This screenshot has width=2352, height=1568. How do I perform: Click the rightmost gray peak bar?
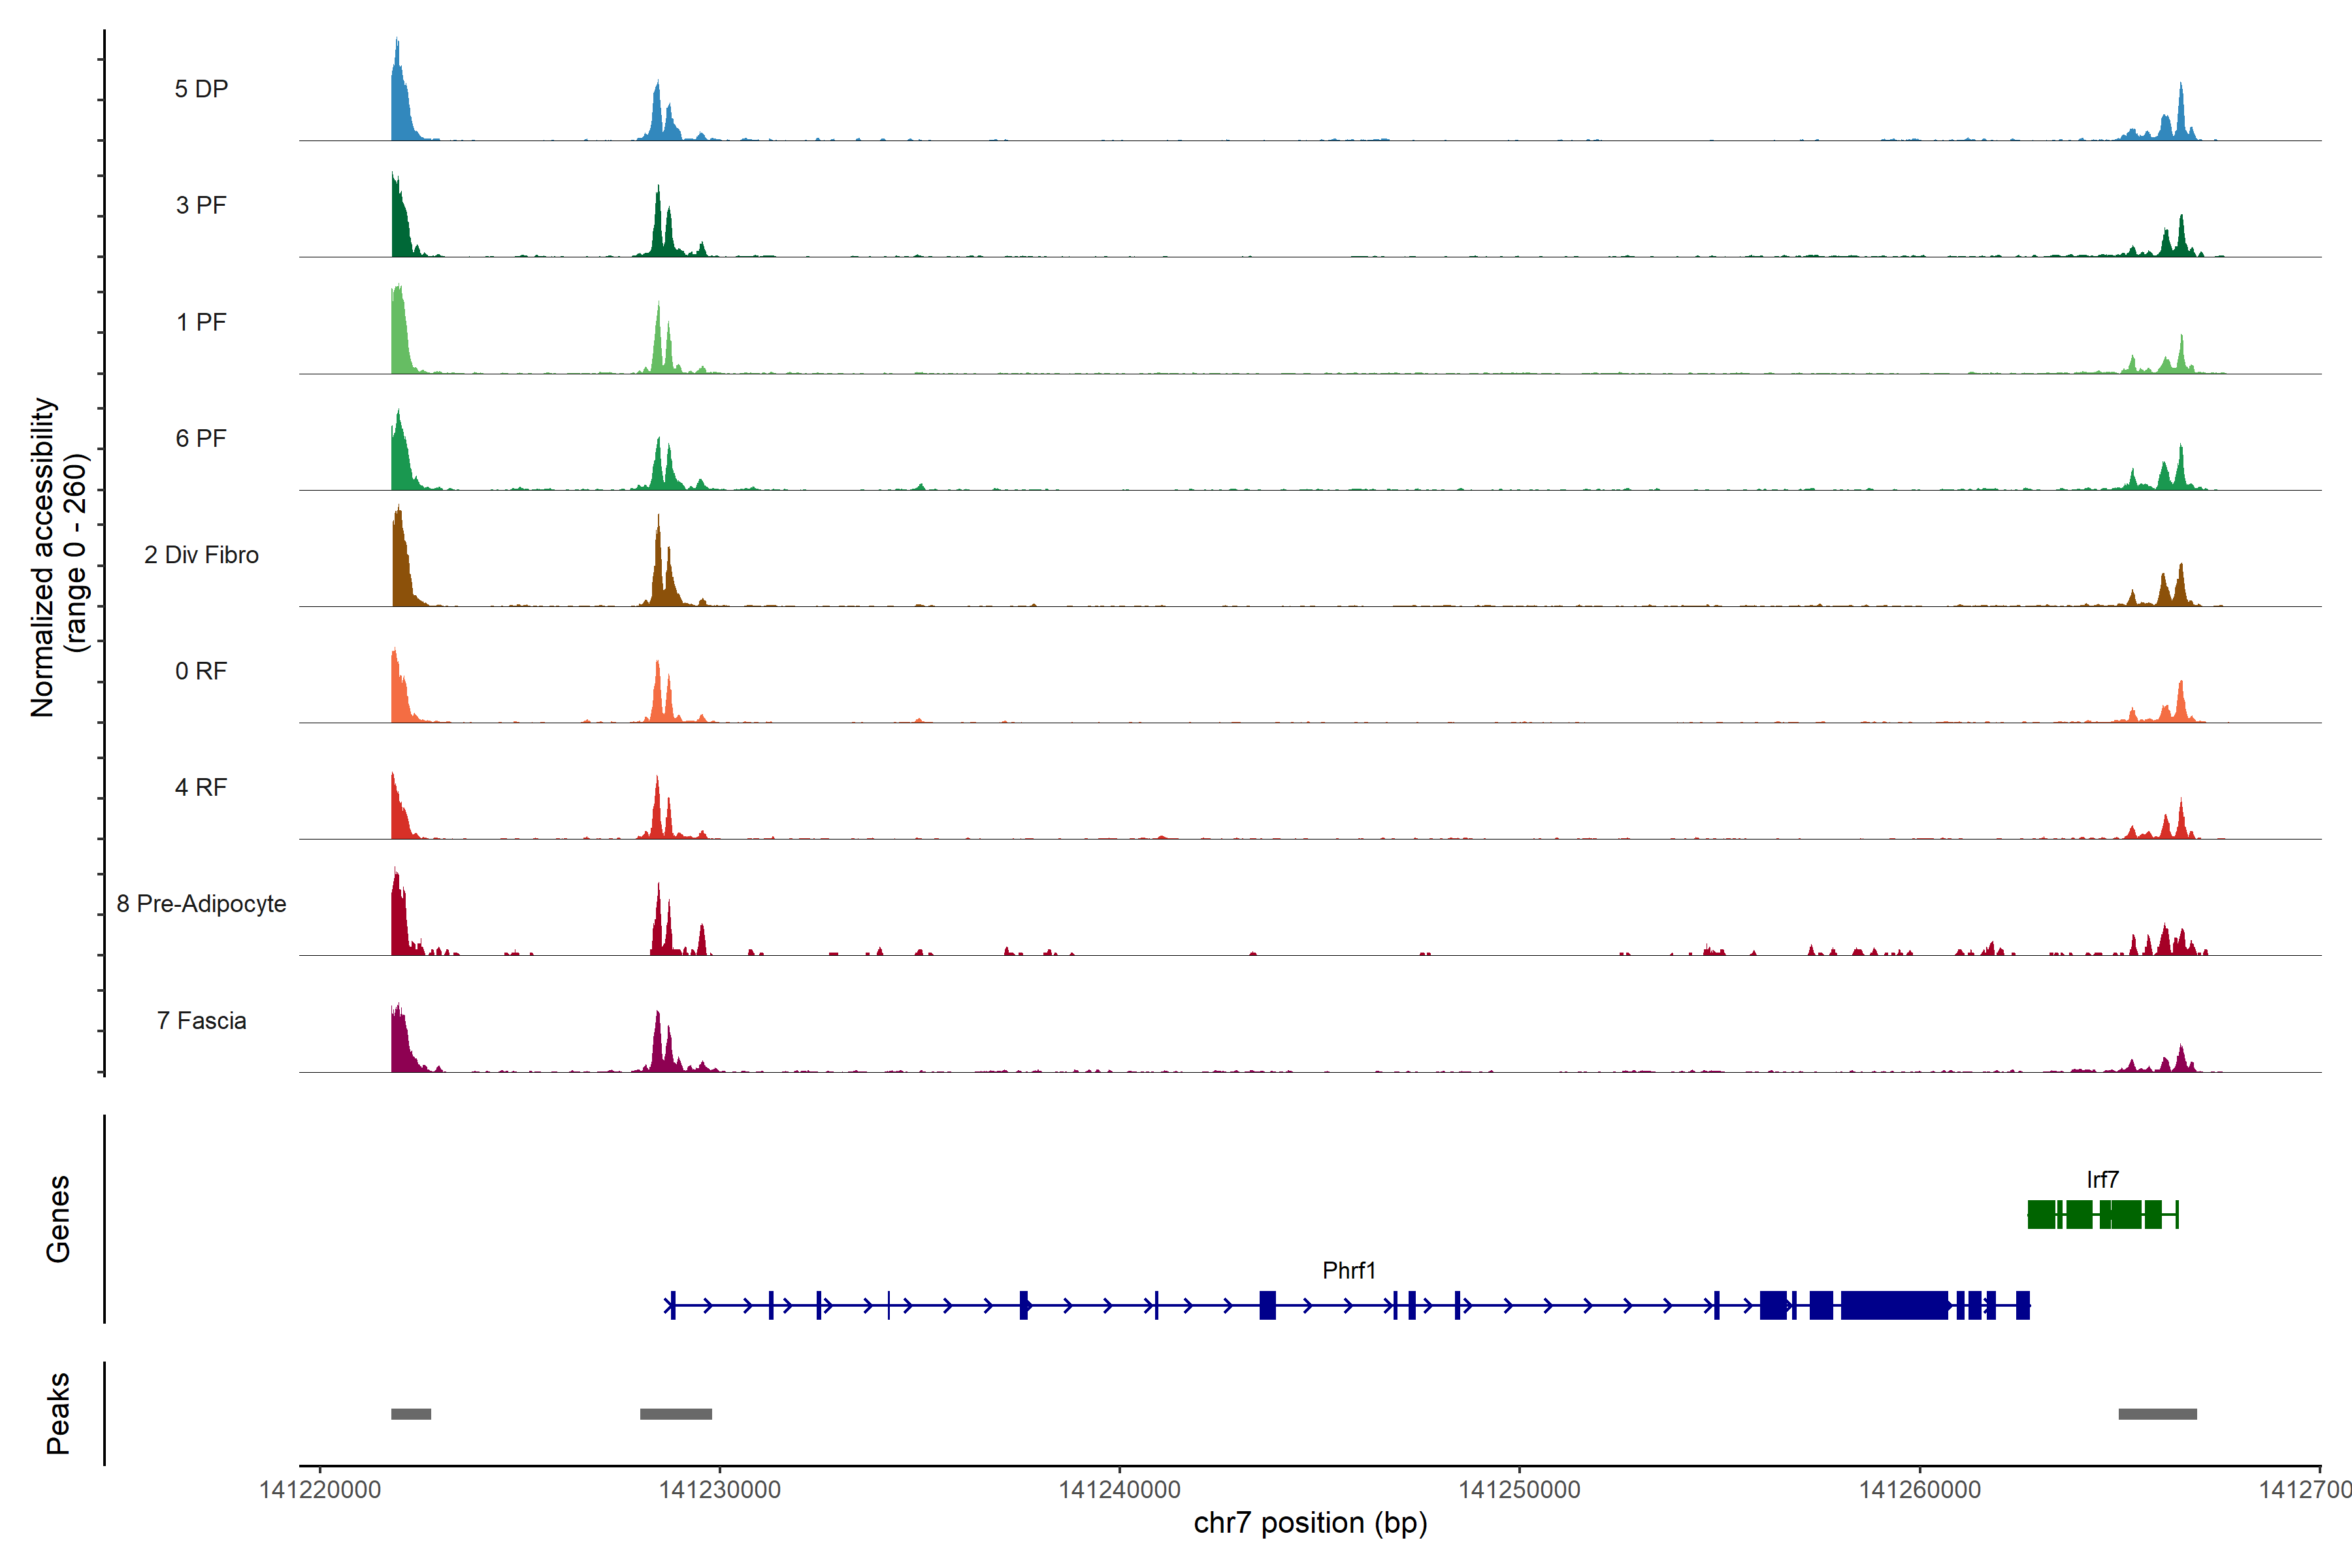pos(2157,1414)
